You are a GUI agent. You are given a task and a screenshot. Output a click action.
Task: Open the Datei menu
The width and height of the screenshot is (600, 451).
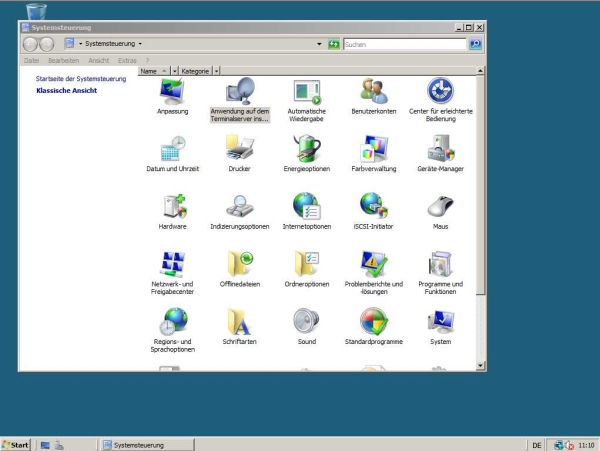point(31,60)
